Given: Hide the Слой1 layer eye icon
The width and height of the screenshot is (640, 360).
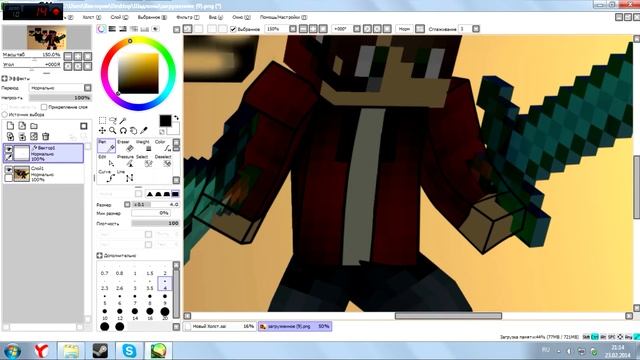Looking at the screenshot, I should (9, 169).
